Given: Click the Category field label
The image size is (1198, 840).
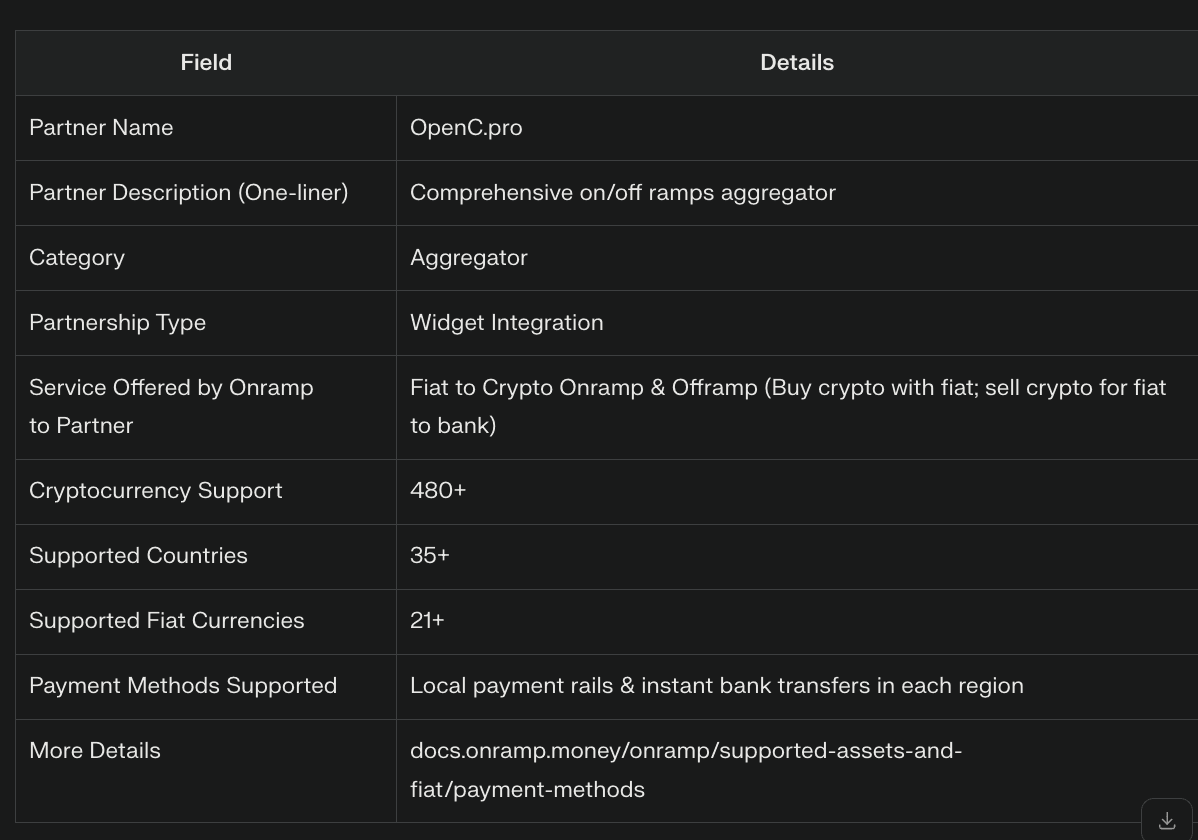Looking at the screenshot, I should pyautogui.click(x=76, y=258).
